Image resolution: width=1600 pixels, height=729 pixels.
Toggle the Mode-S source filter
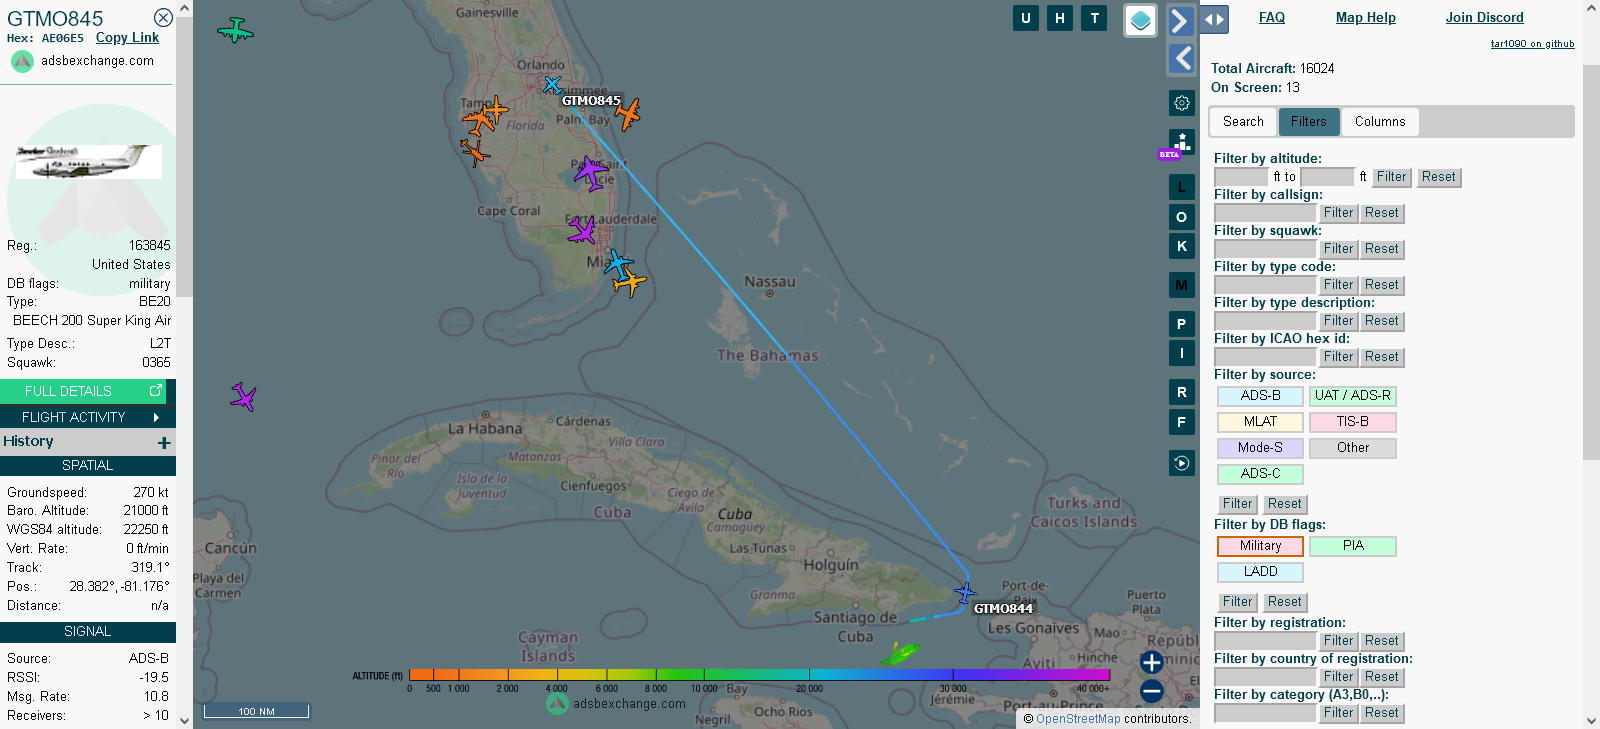(1260, 448)
